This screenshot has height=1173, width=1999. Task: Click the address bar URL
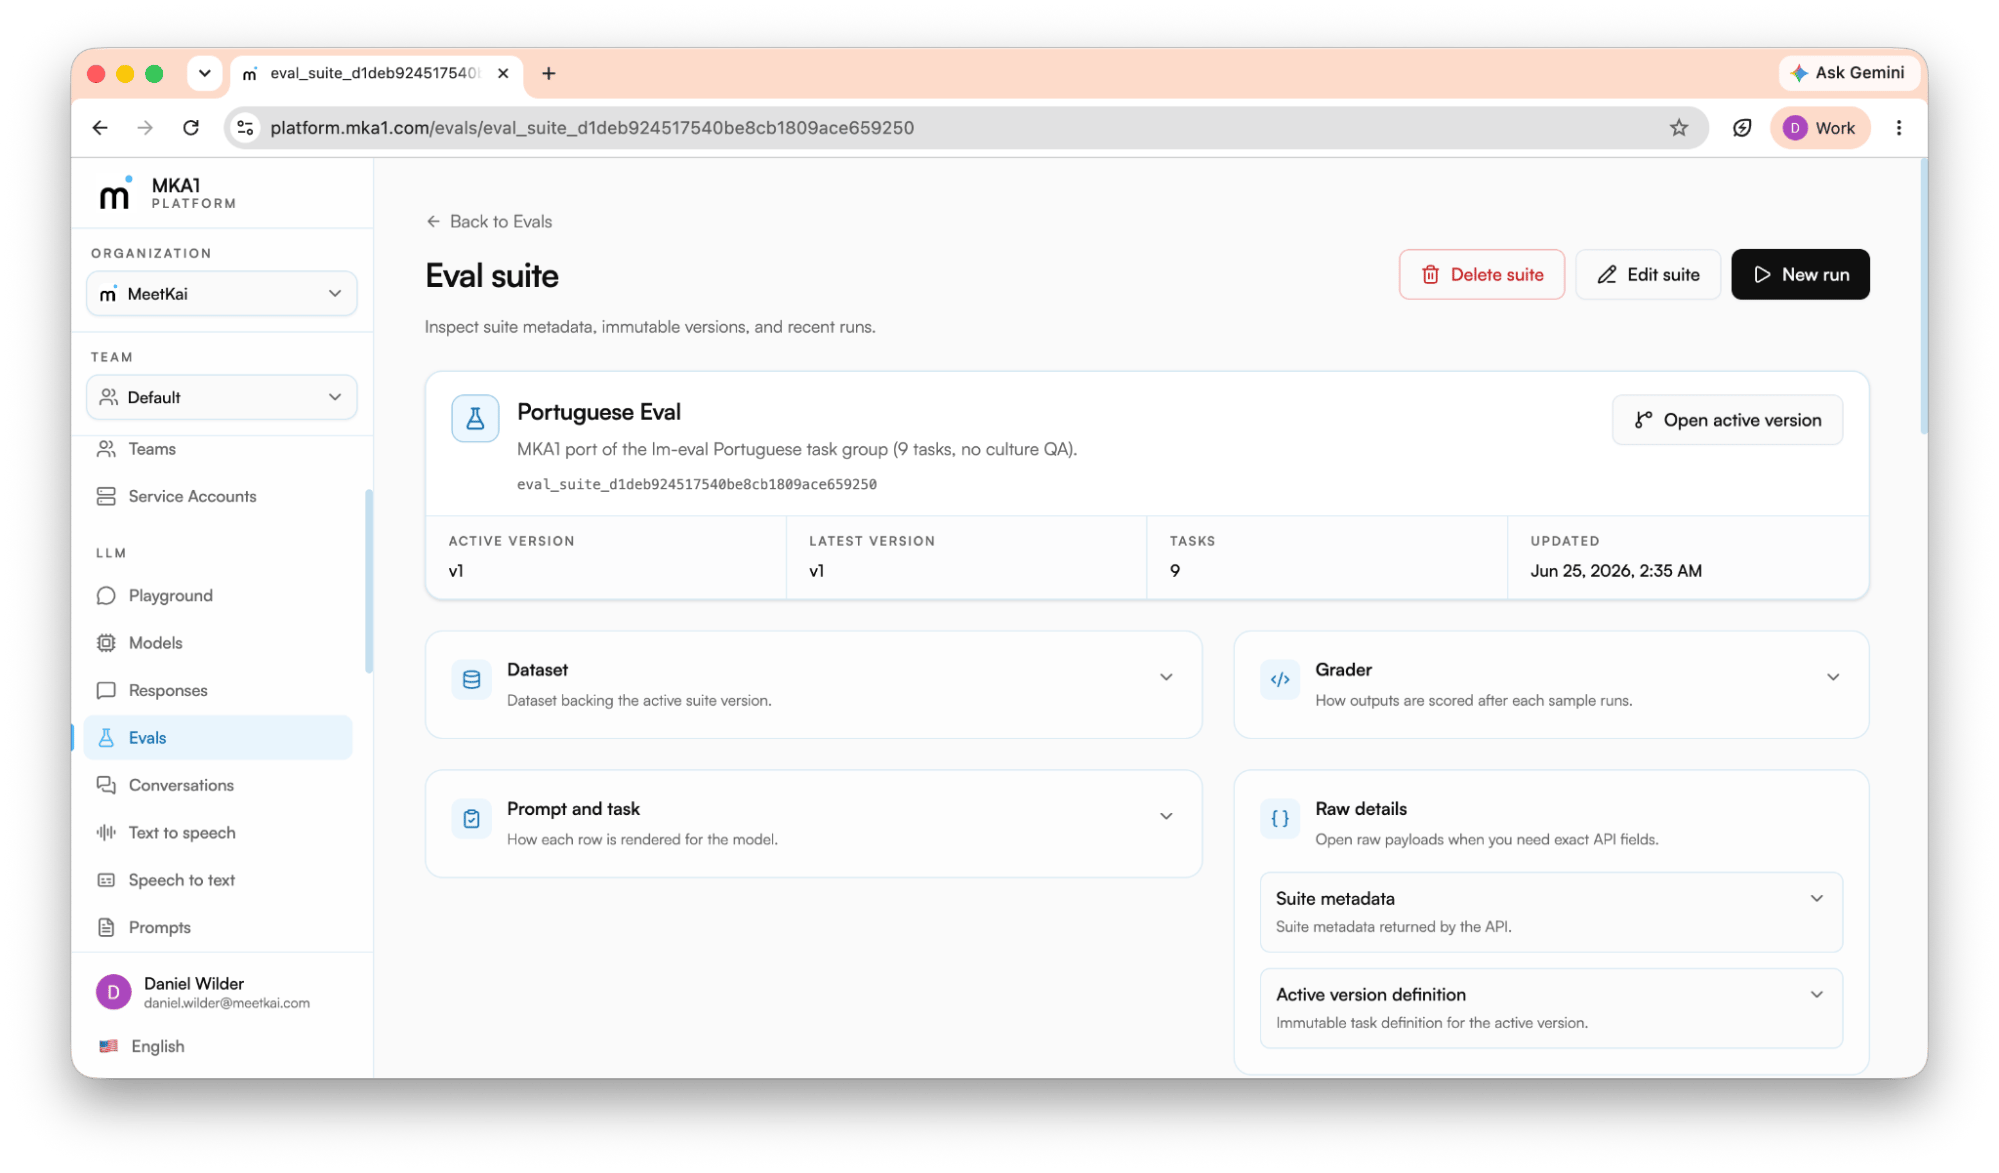click(x=592, y=128)
